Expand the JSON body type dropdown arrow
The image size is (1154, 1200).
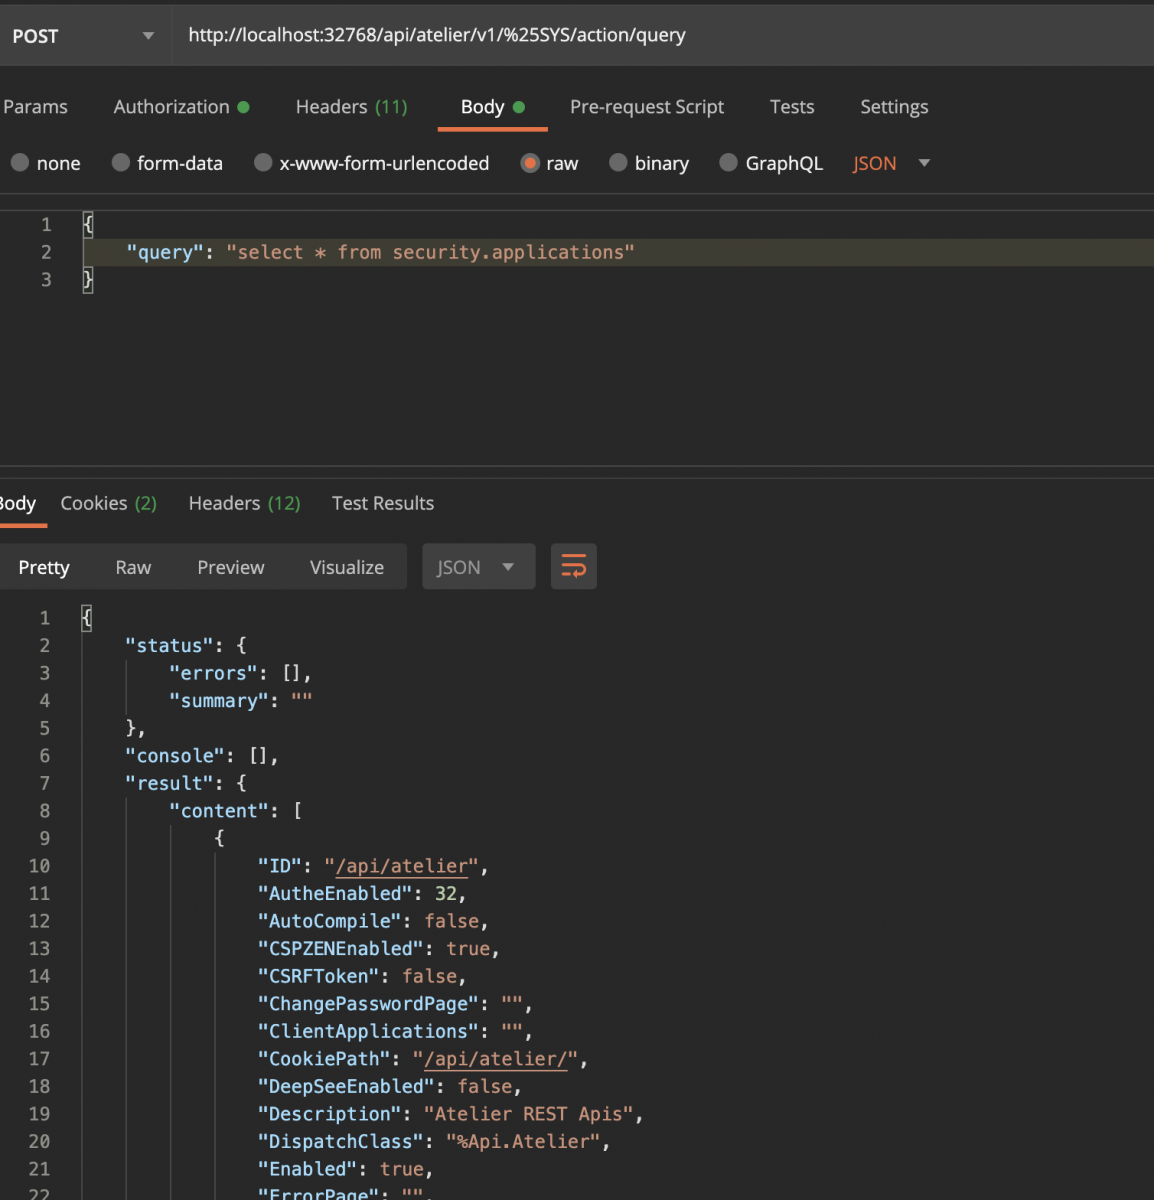pyautogui.click(x=924, y=163)
